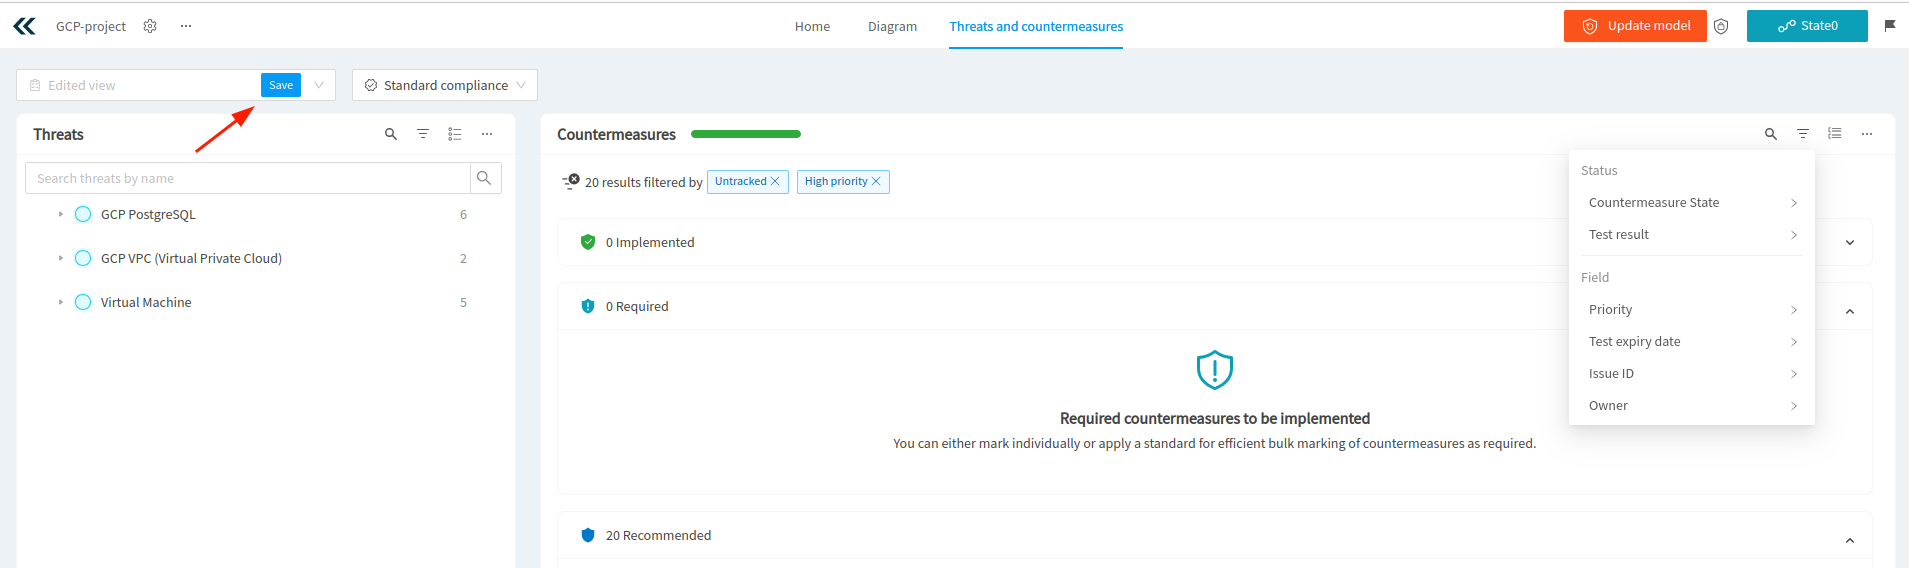Screen dimensions: 1909x568
Task: Click the Update model button
Action: click(1635, 26)
